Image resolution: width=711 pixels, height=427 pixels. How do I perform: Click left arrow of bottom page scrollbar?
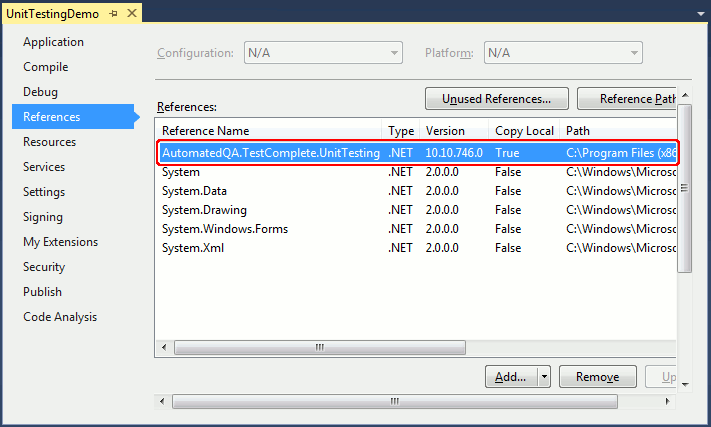pos(162,401)
